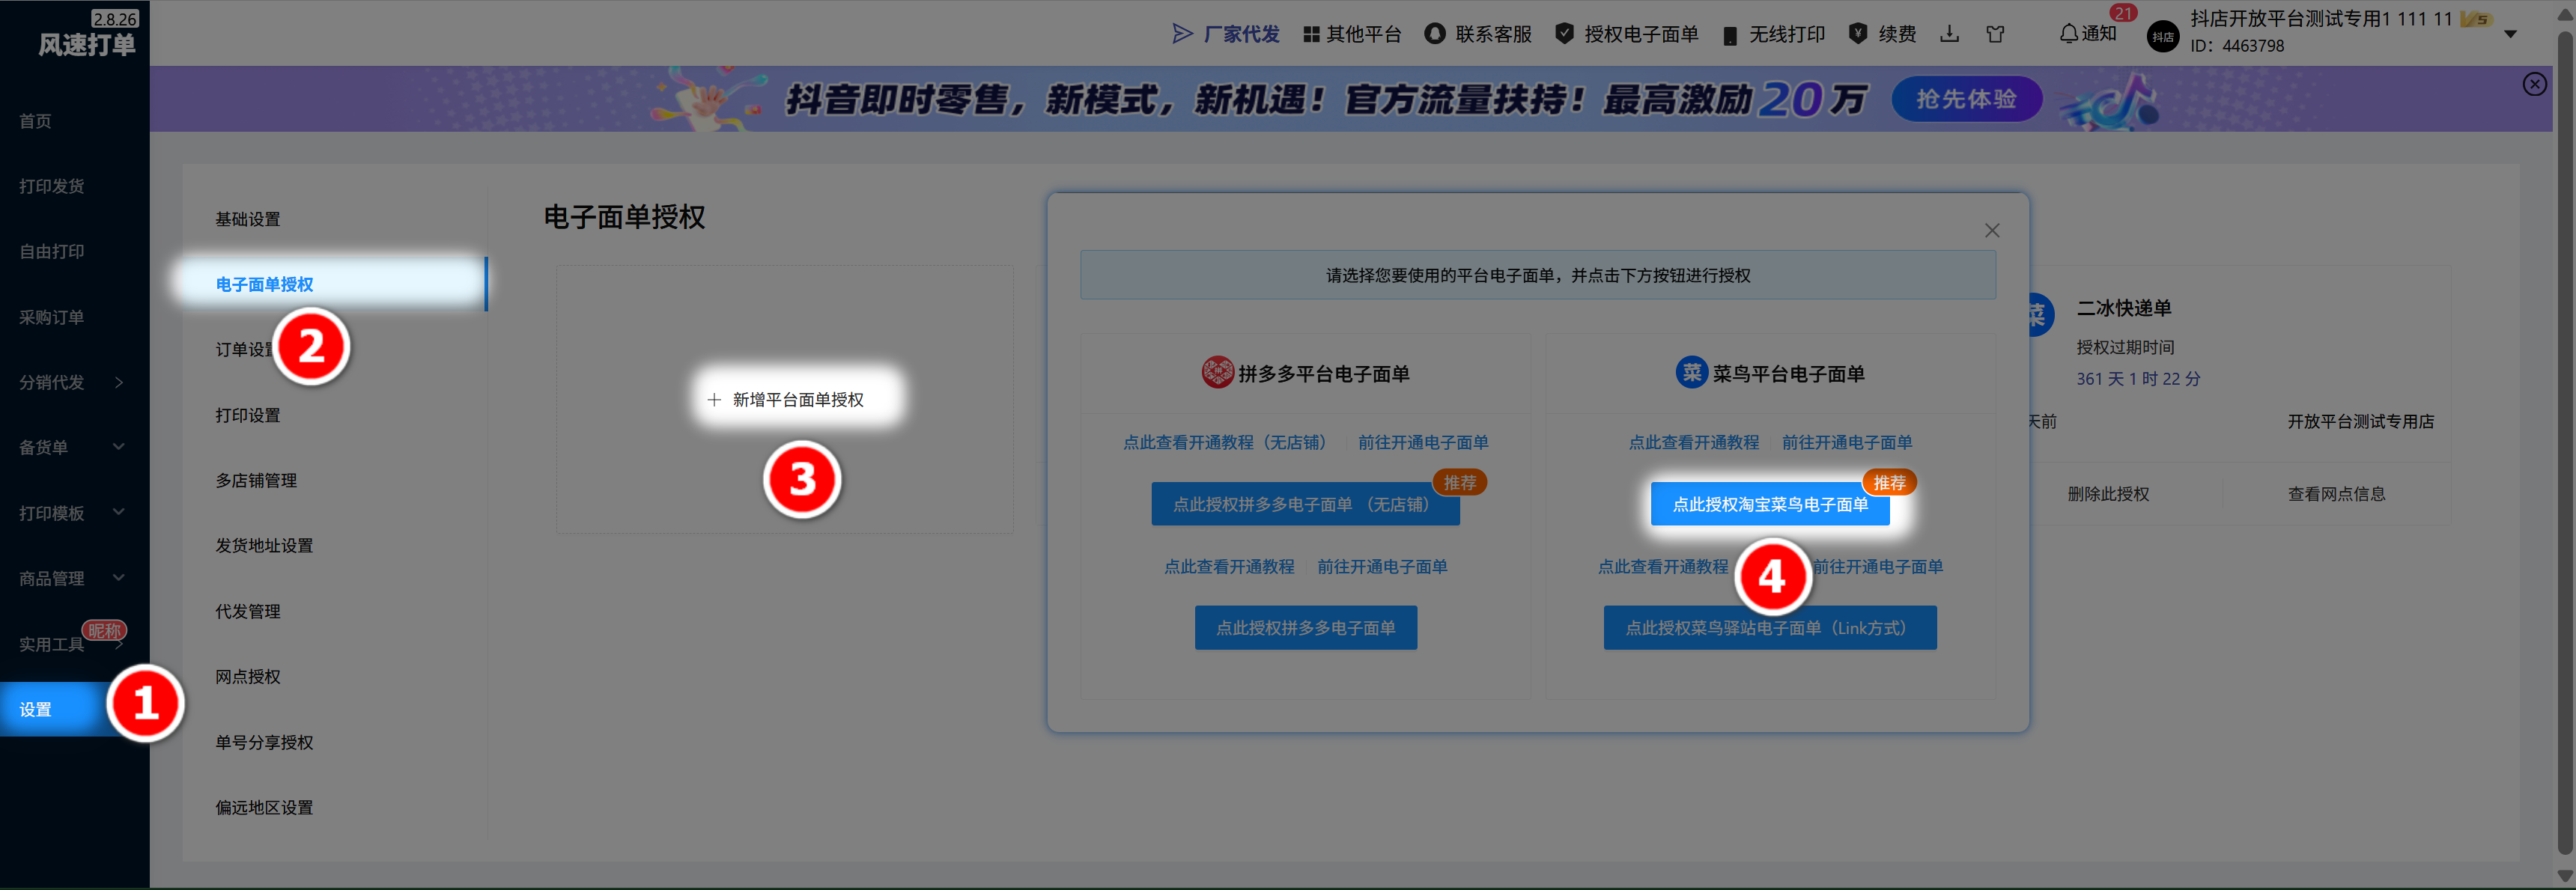Click the page vertical scrollbar
Viewport: 2576px width, 890px height.
click(2565, 445)
